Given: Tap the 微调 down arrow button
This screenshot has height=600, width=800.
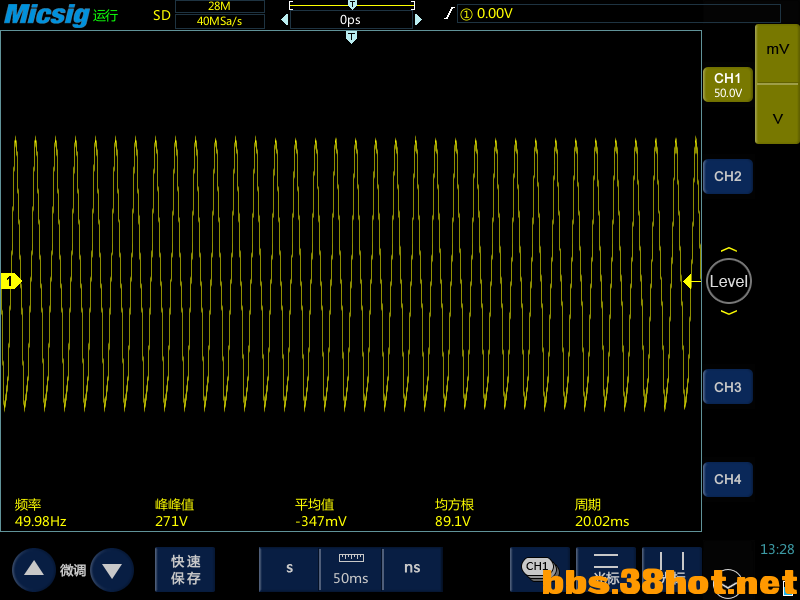Looking at the screenshot, I should pyautogui.click(x=112, y=569).
